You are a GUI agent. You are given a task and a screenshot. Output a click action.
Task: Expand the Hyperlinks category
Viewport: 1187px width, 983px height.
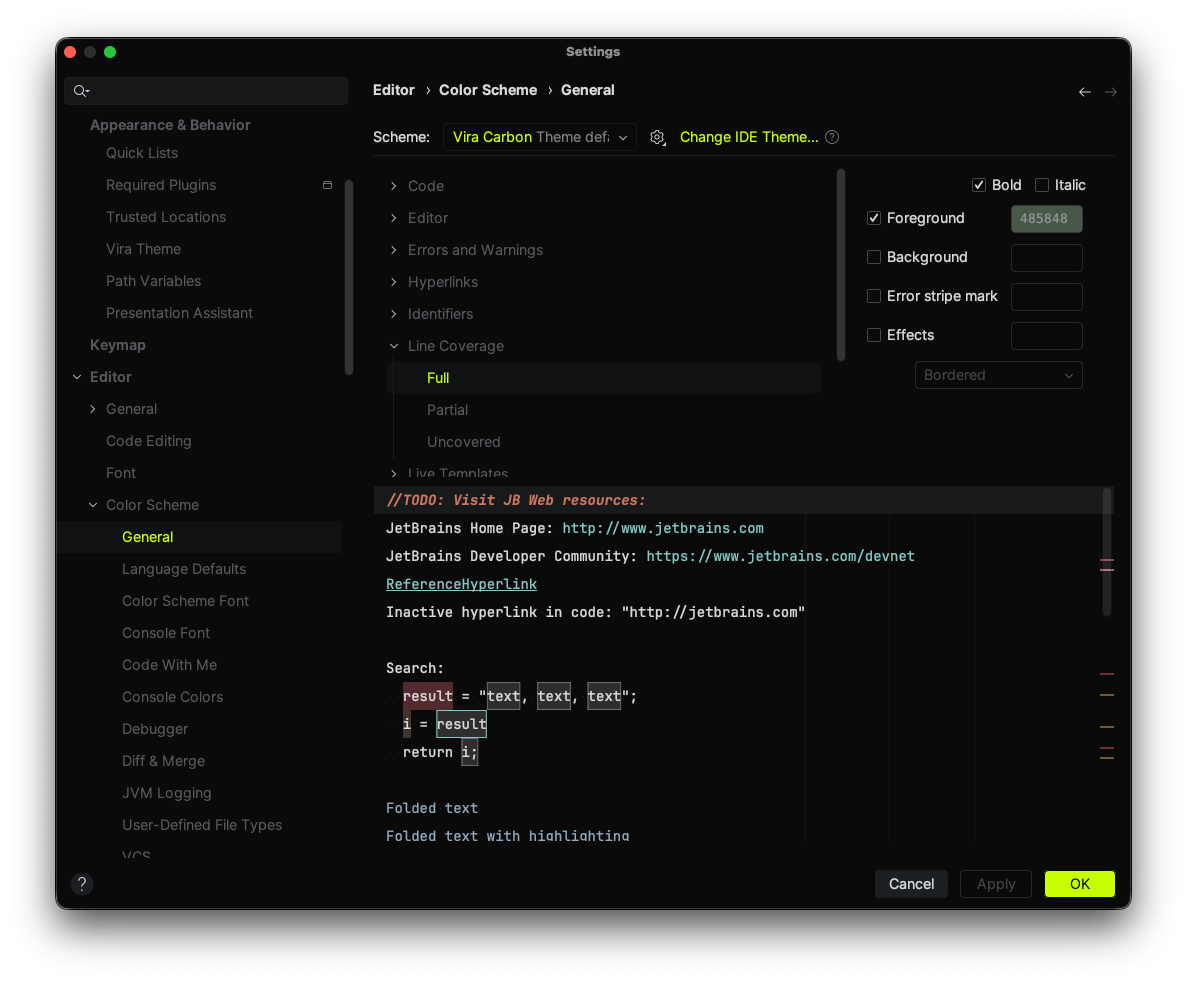coord(394,282)
